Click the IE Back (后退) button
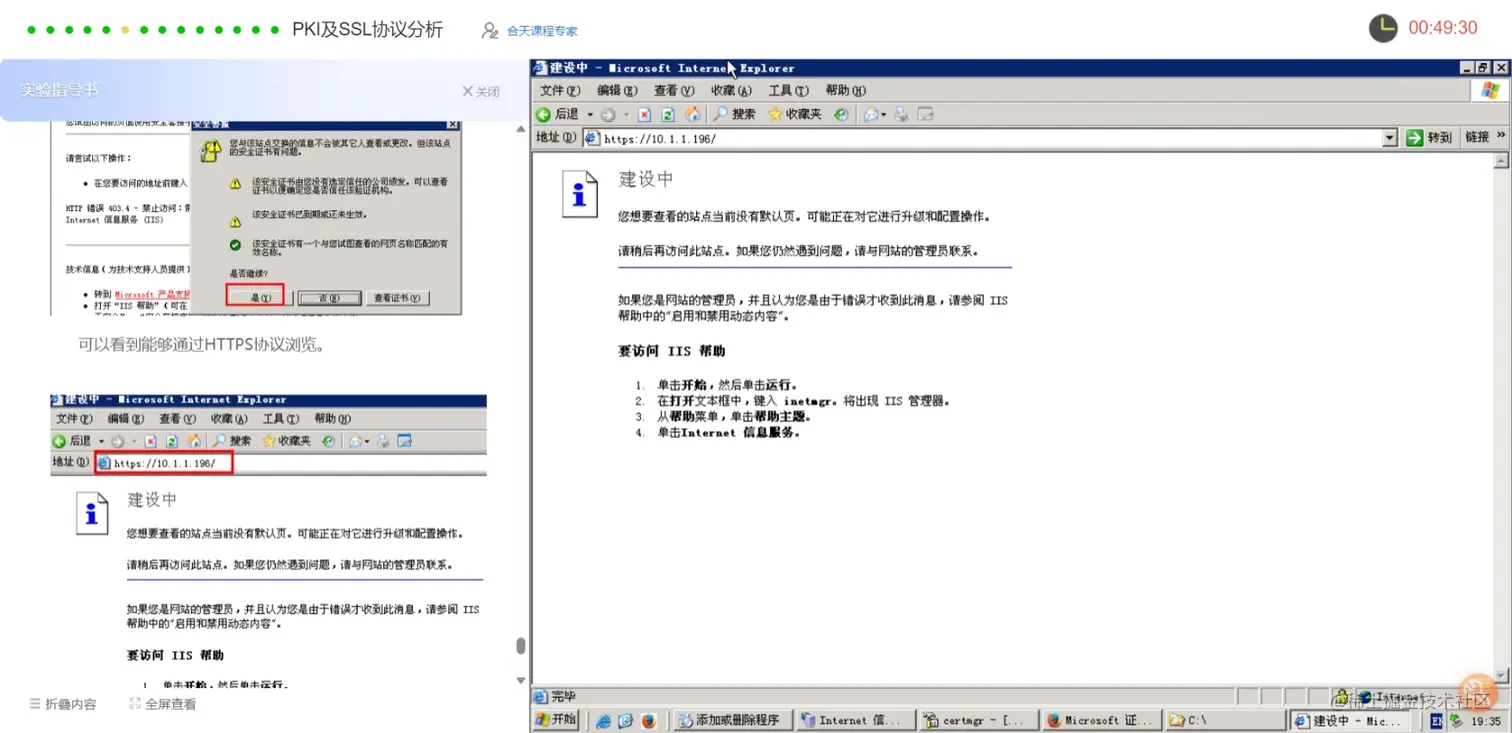 point(558,114)
